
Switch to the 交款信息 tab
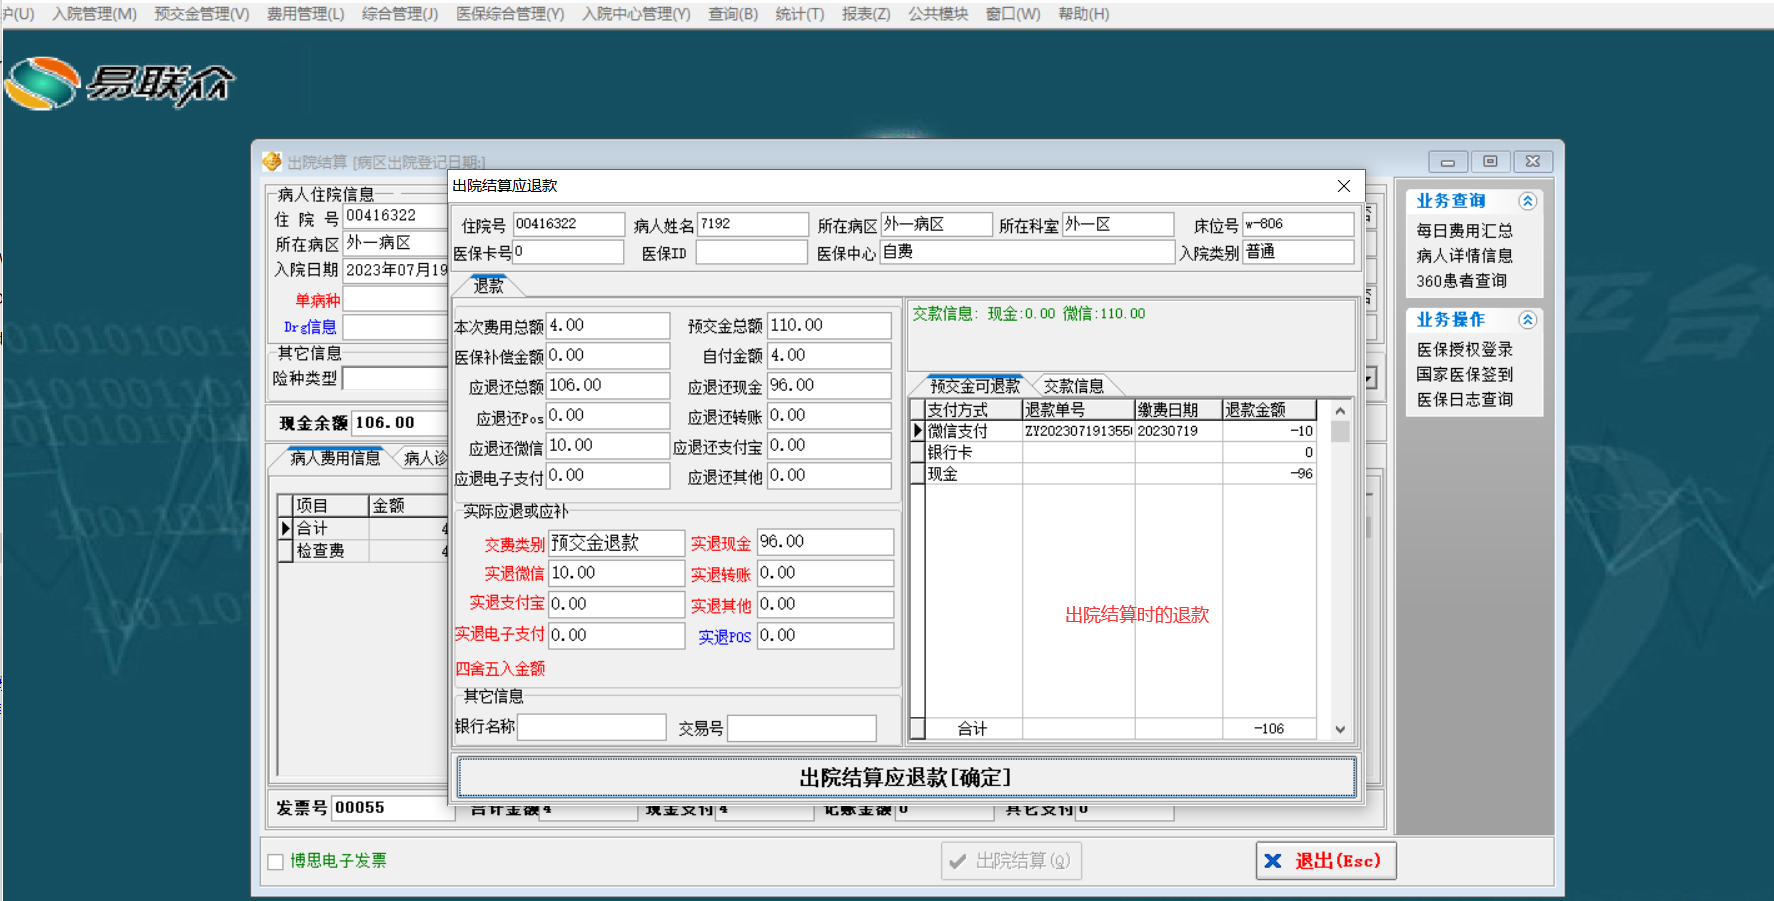1074,386
